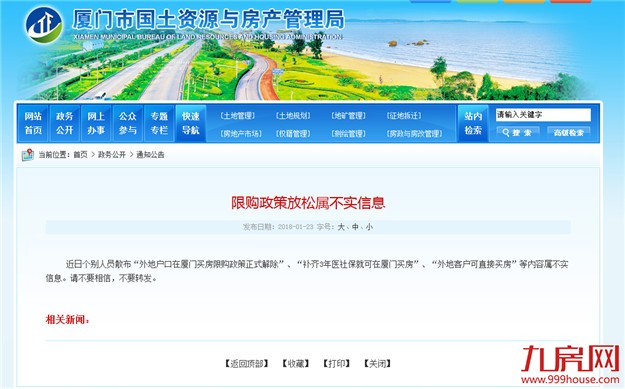625x389 pixels.
Task: Select the 快速导航 tab
Action: (191, 123)
